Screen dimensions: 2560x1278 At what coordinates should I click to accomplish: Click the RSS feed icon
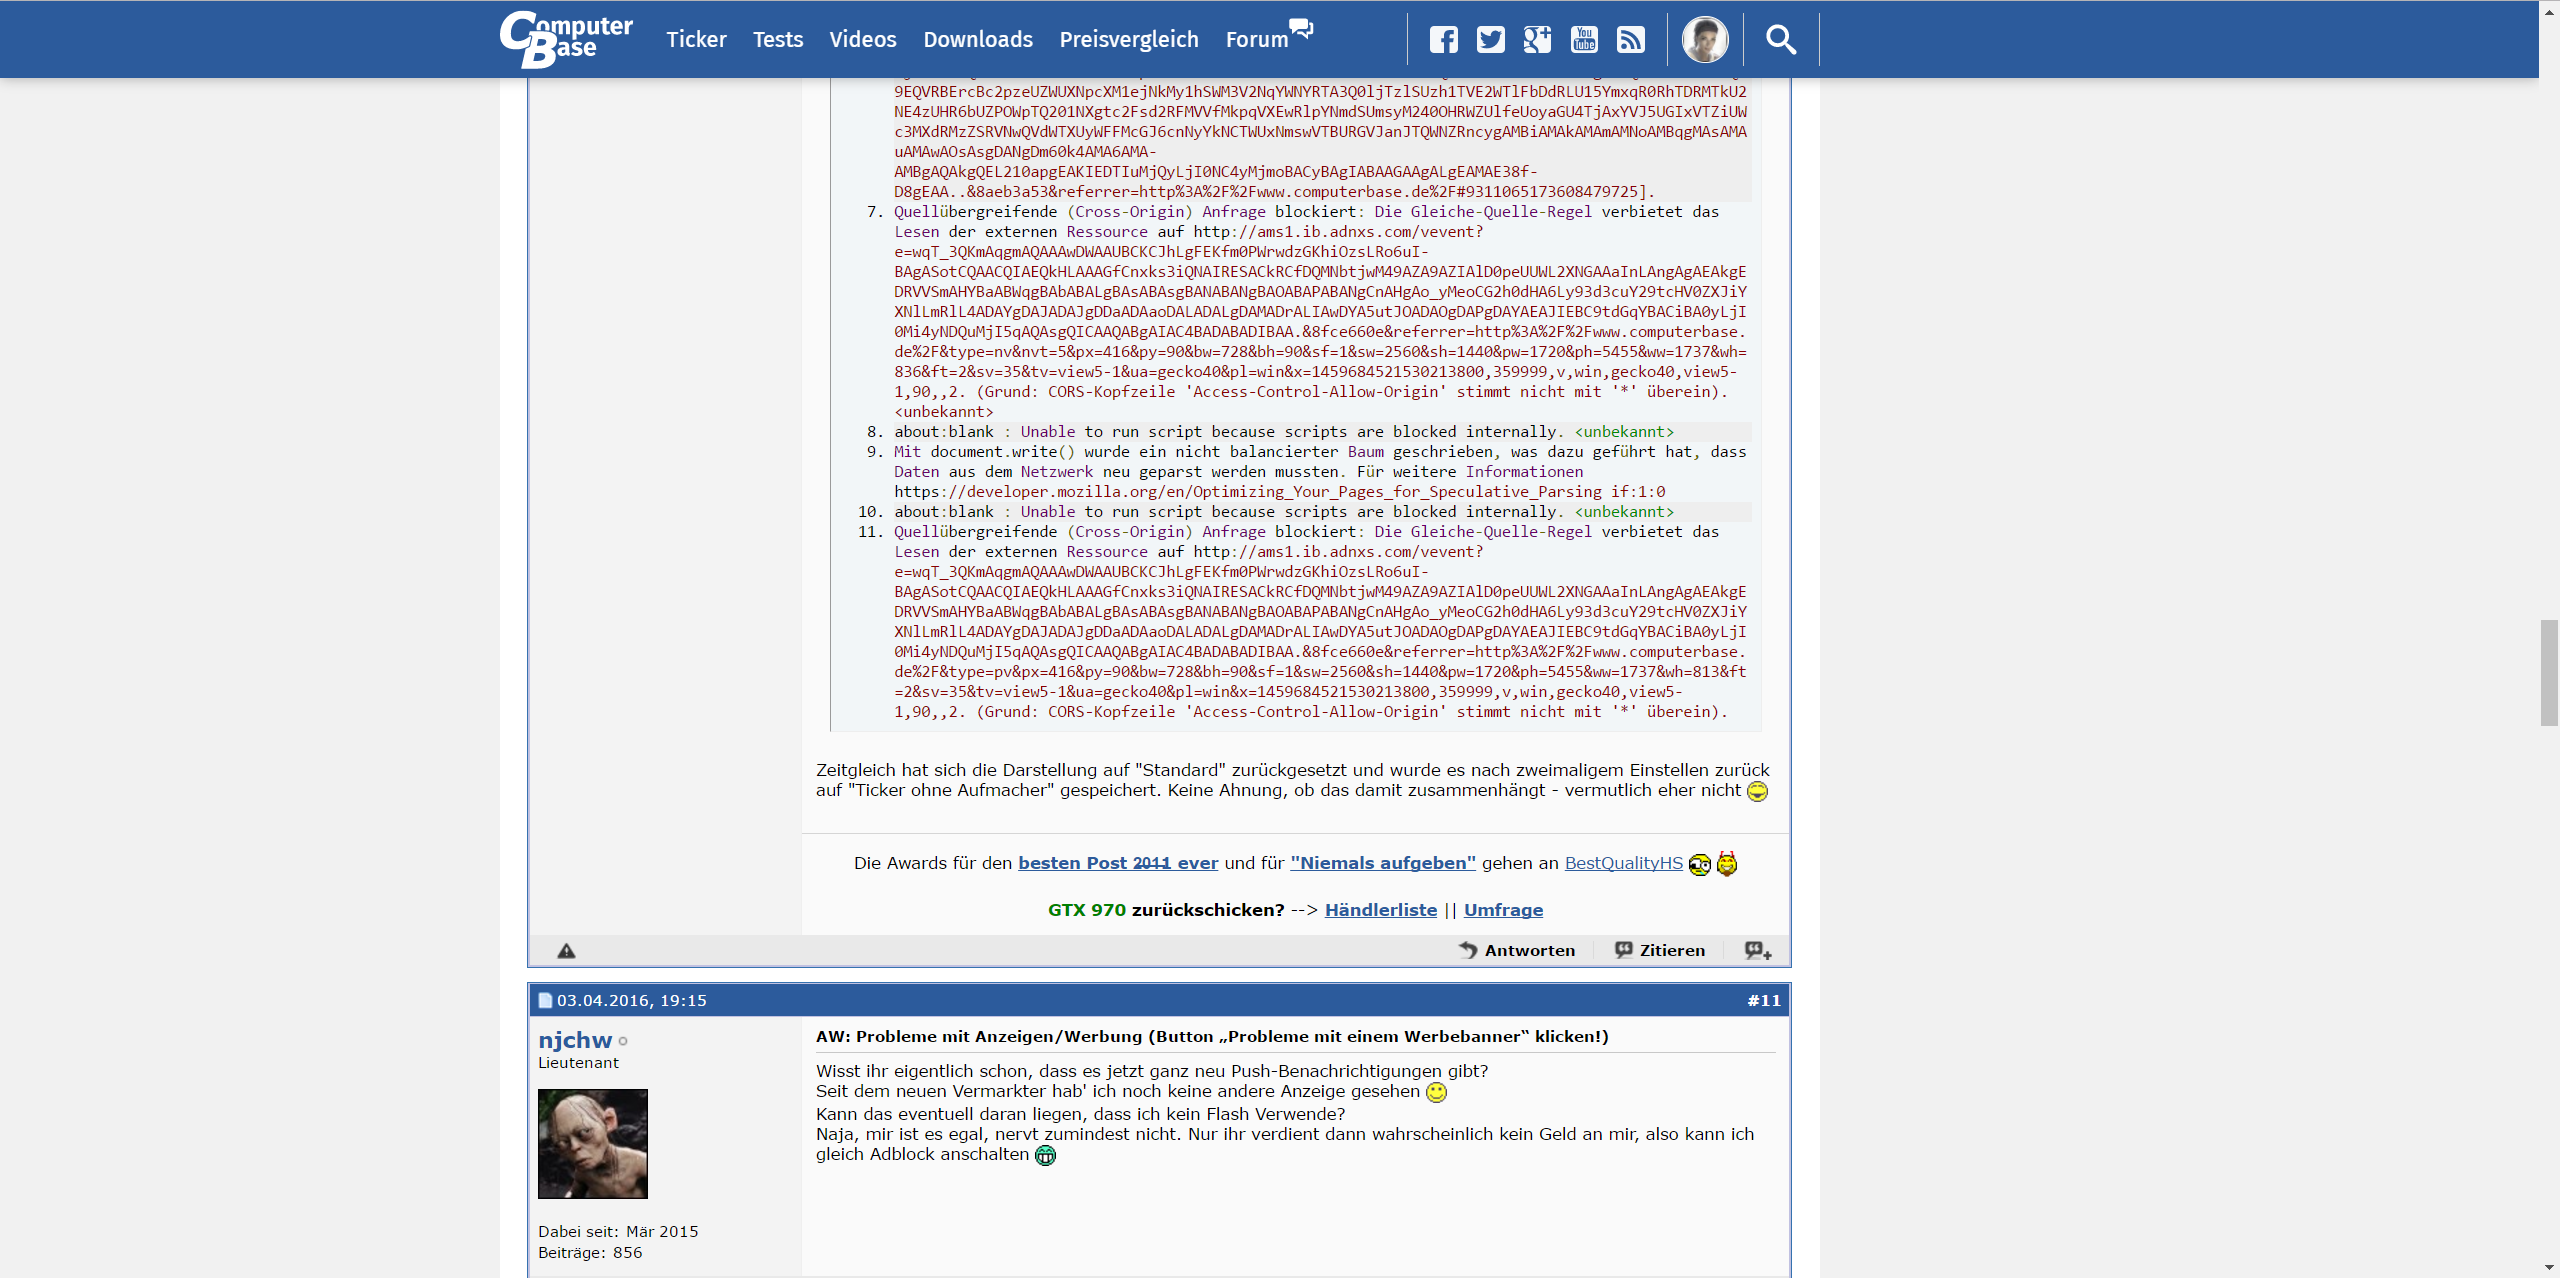1631,40
